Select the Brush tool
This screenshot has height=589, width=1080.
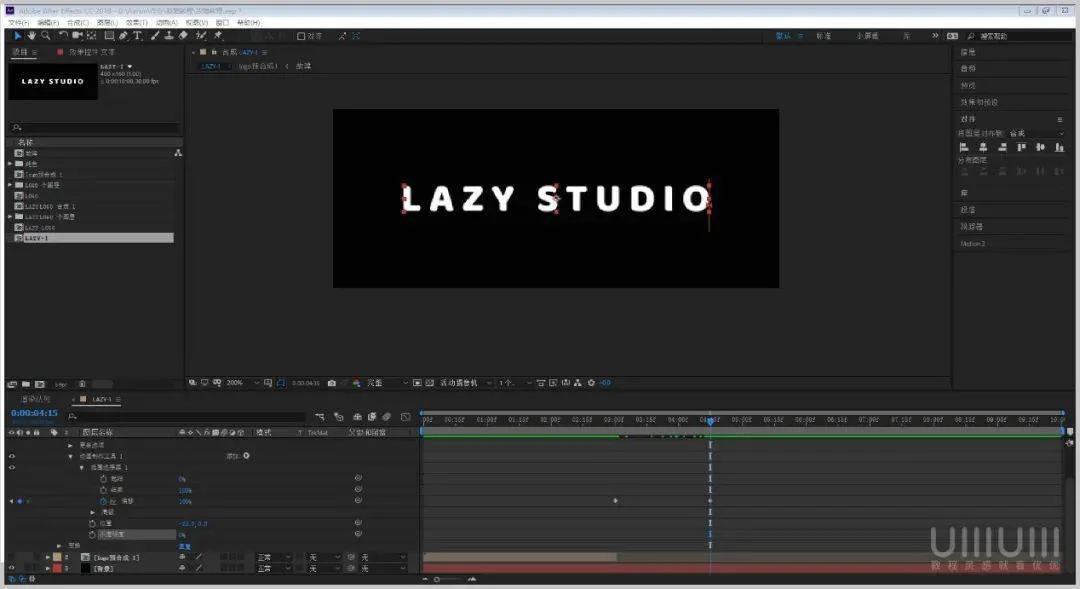pyautogui.click(x=155, y=36)
